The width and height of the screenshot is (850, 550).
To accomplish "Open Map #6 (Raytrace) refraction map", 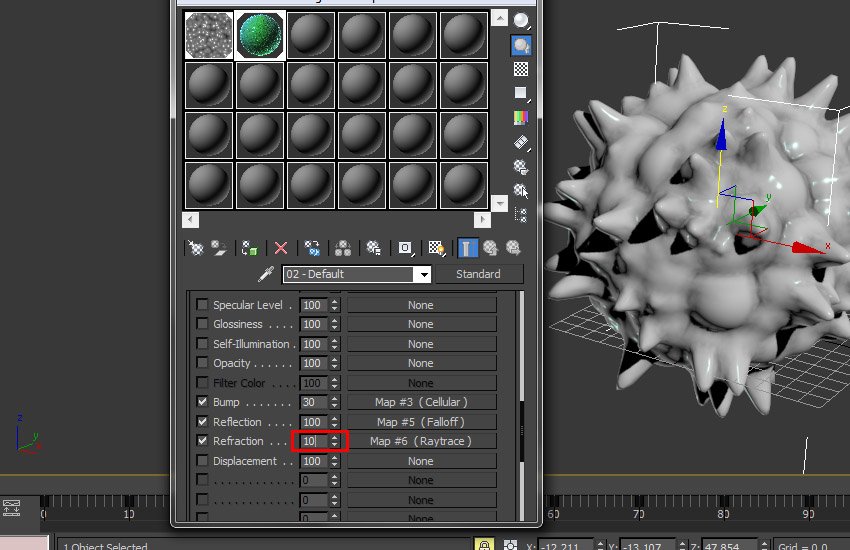I will coord(421,441).
